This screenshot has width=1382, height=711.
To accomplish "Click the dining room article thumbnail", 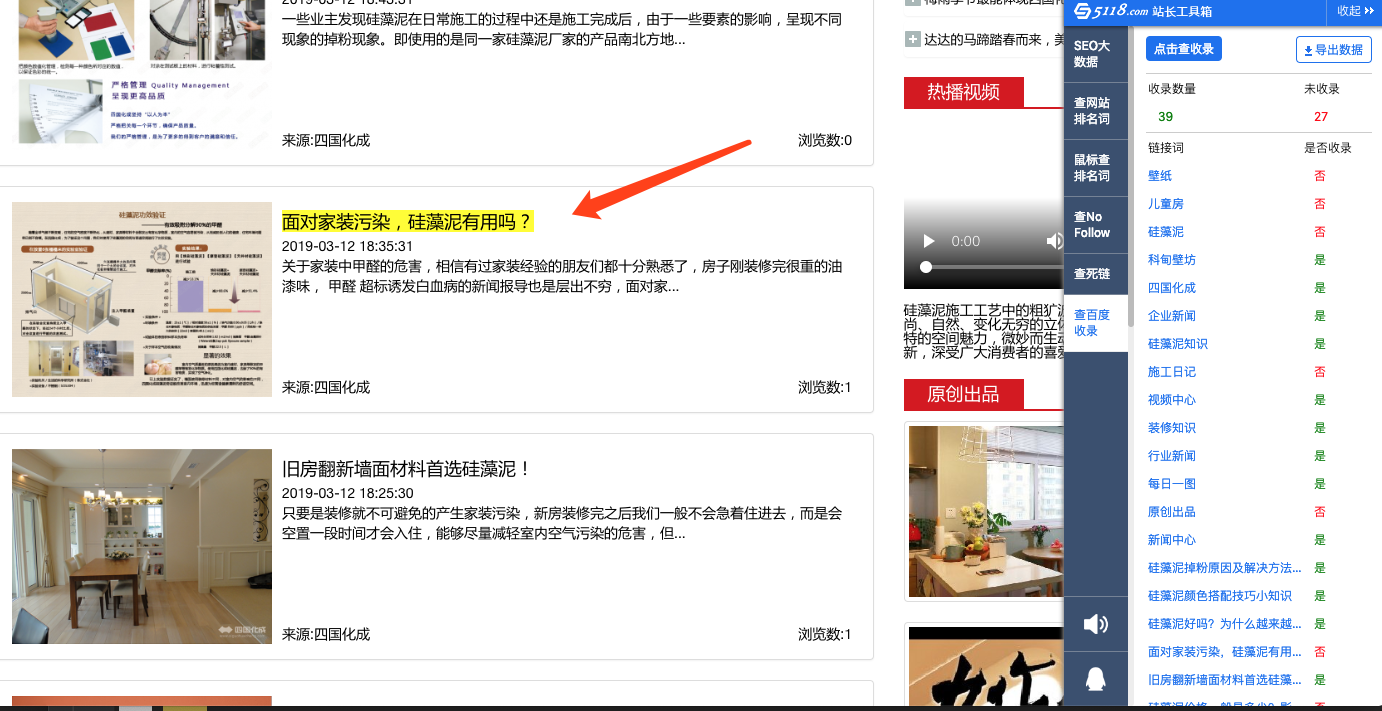I will point(142,546).
